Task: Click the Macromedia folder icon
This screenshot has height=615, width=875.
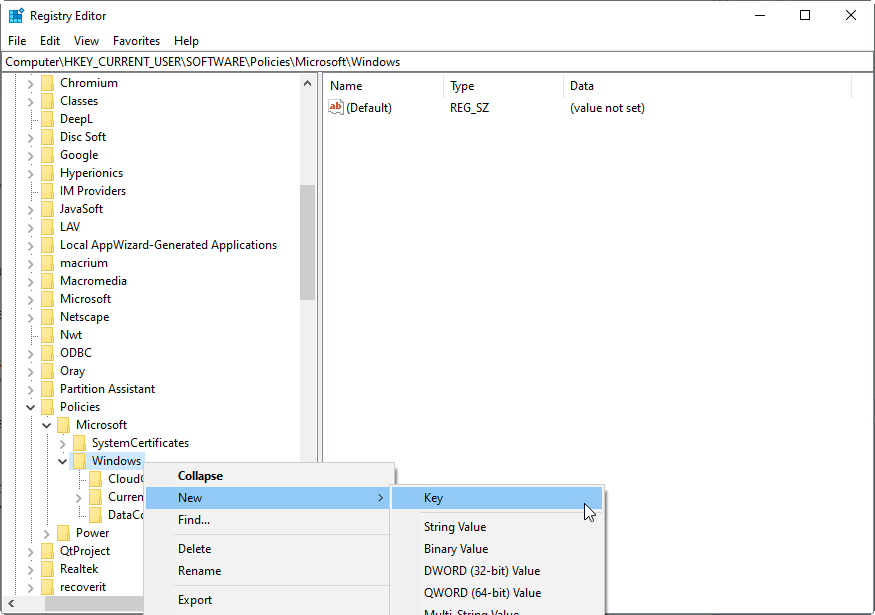Action: coord(47,281)
